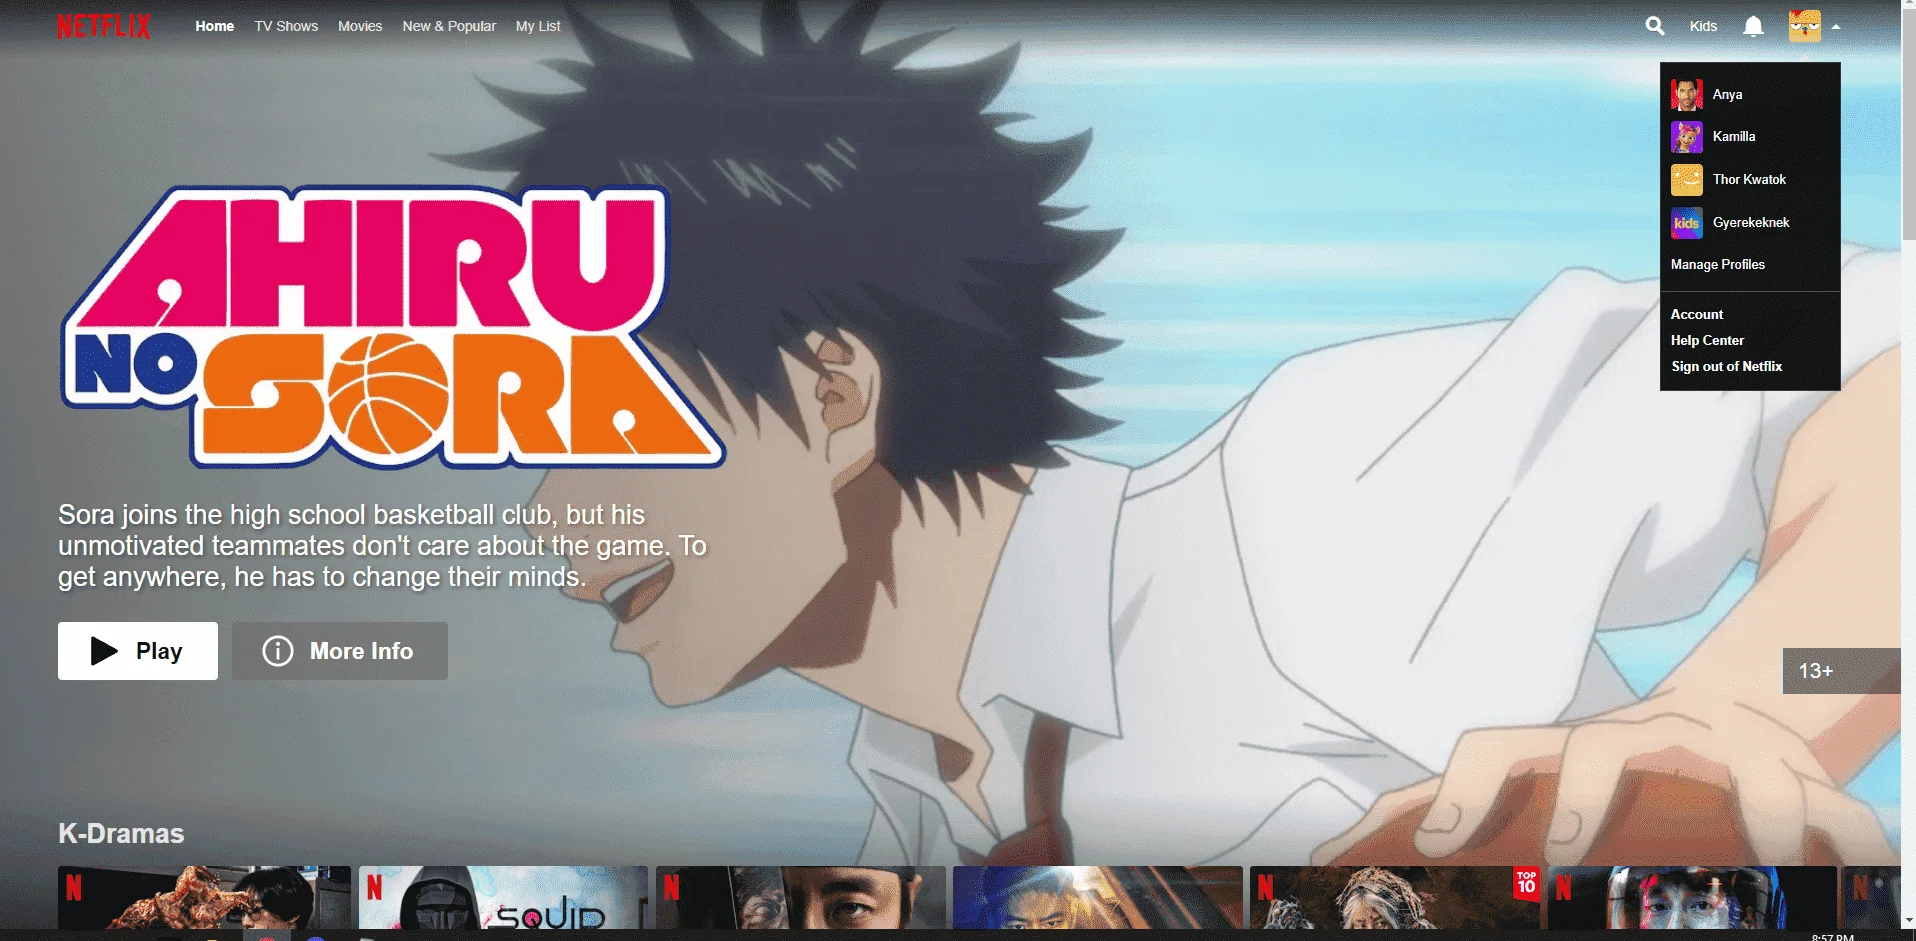Go to the Home tab
Viewport: 1916px width, 941px height.
215,26
